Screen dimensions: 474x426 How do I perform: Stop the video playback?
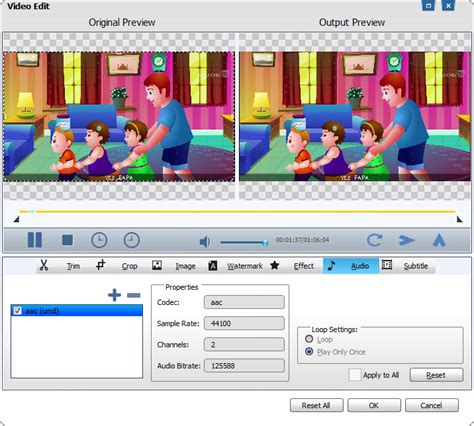(67, 240)
